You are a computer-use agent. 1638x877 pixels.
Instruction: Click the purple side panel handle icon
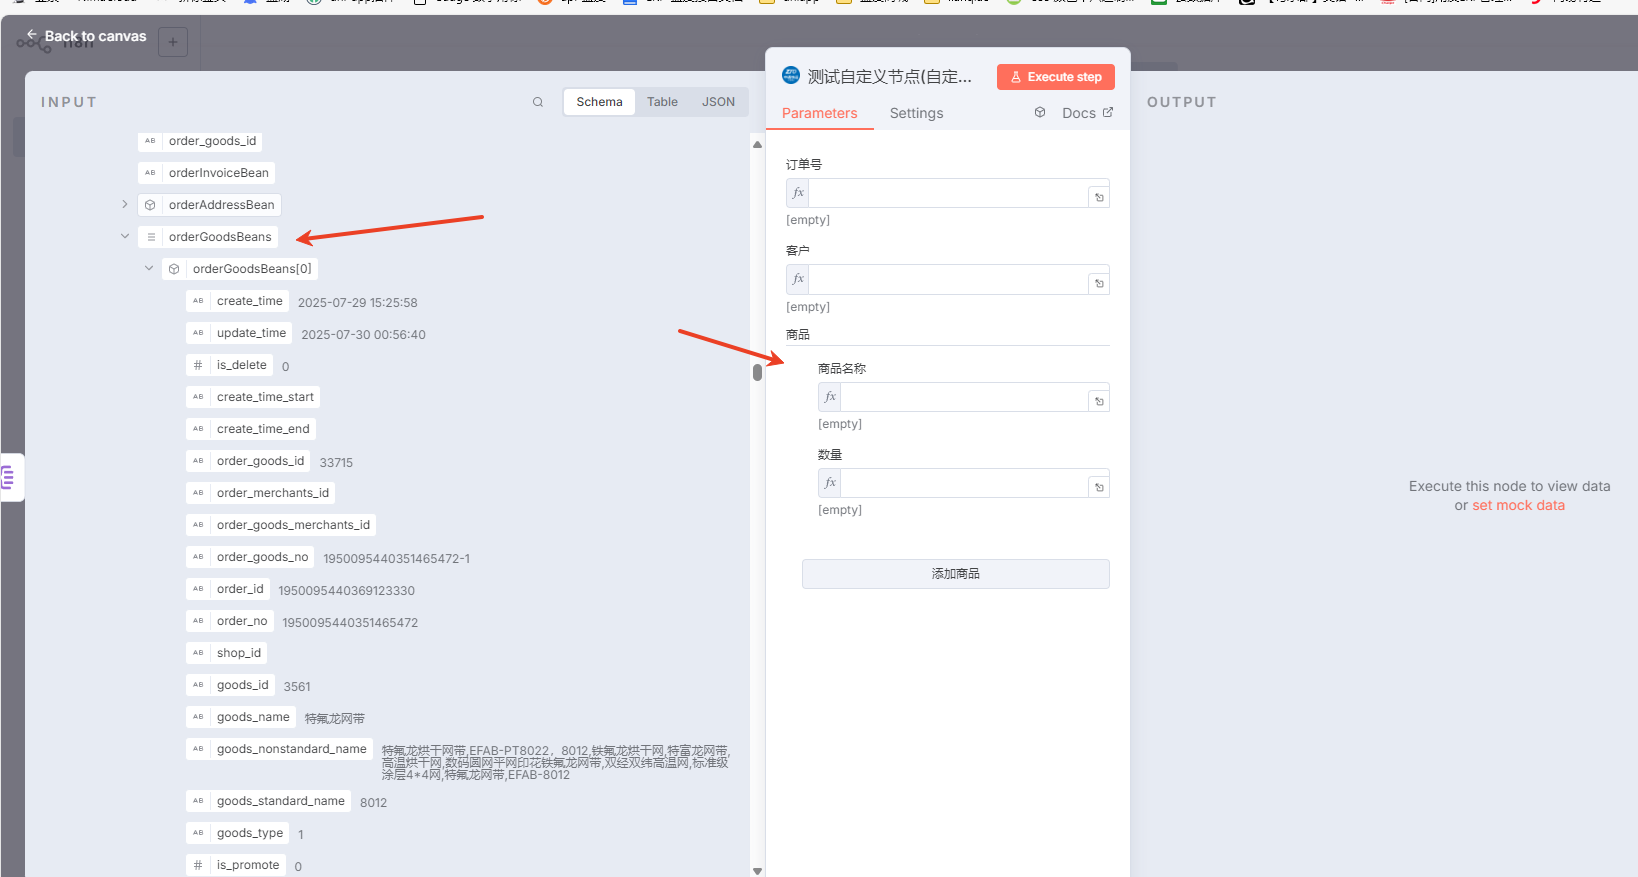pos(9,478)
